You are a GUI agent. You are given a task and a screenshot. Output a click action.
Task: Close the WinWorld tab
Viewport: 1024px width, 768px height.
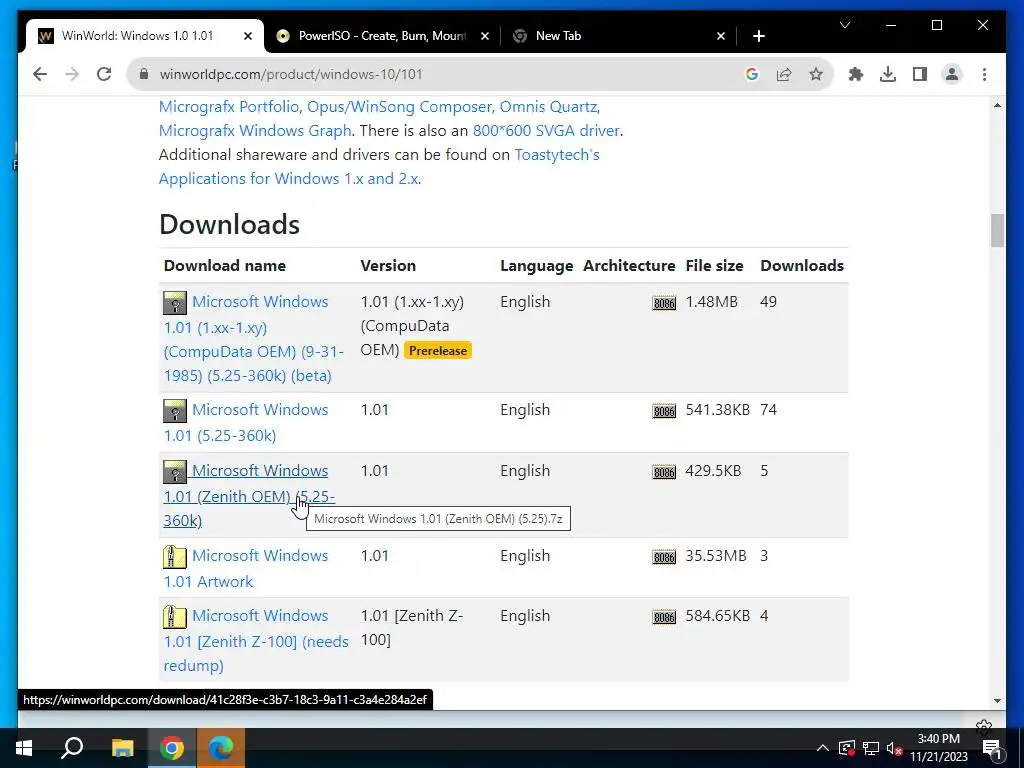(248, 36)
